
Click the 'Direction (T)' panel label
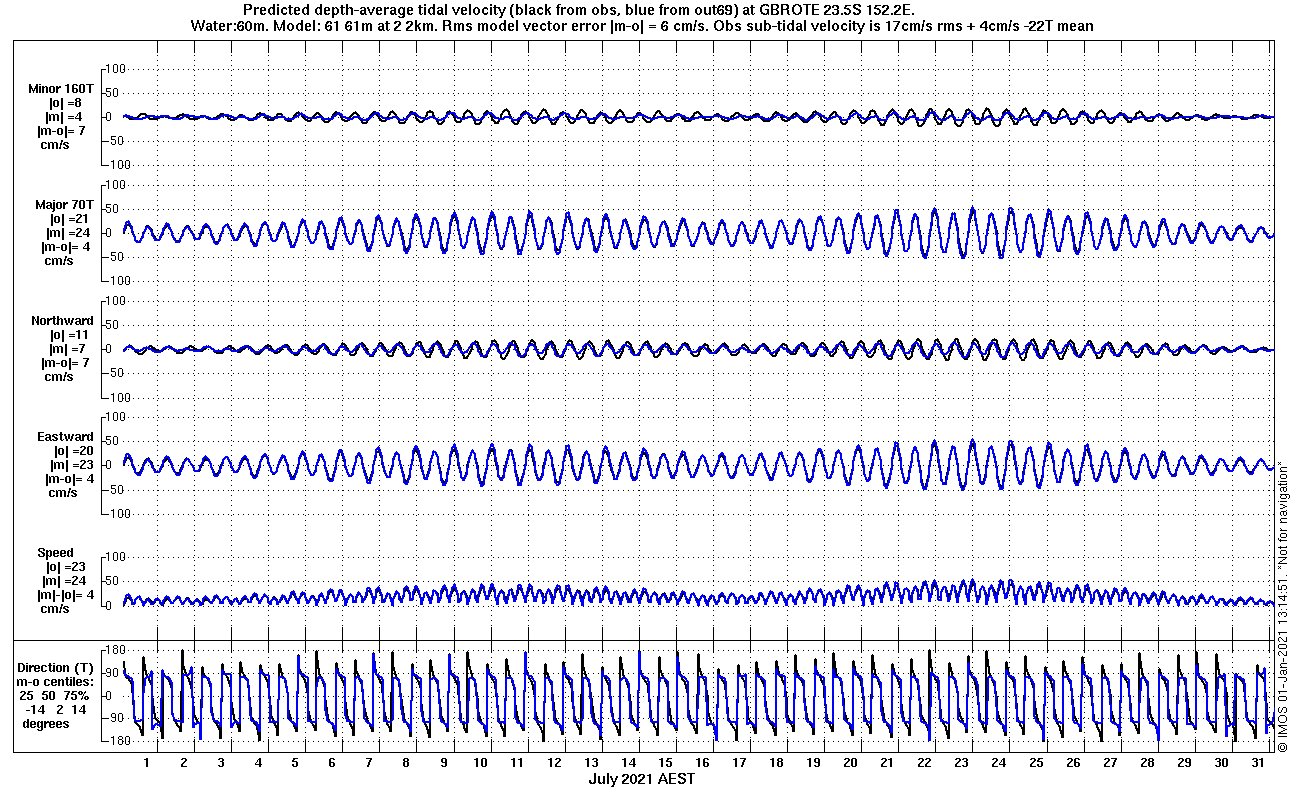point(57,668)
